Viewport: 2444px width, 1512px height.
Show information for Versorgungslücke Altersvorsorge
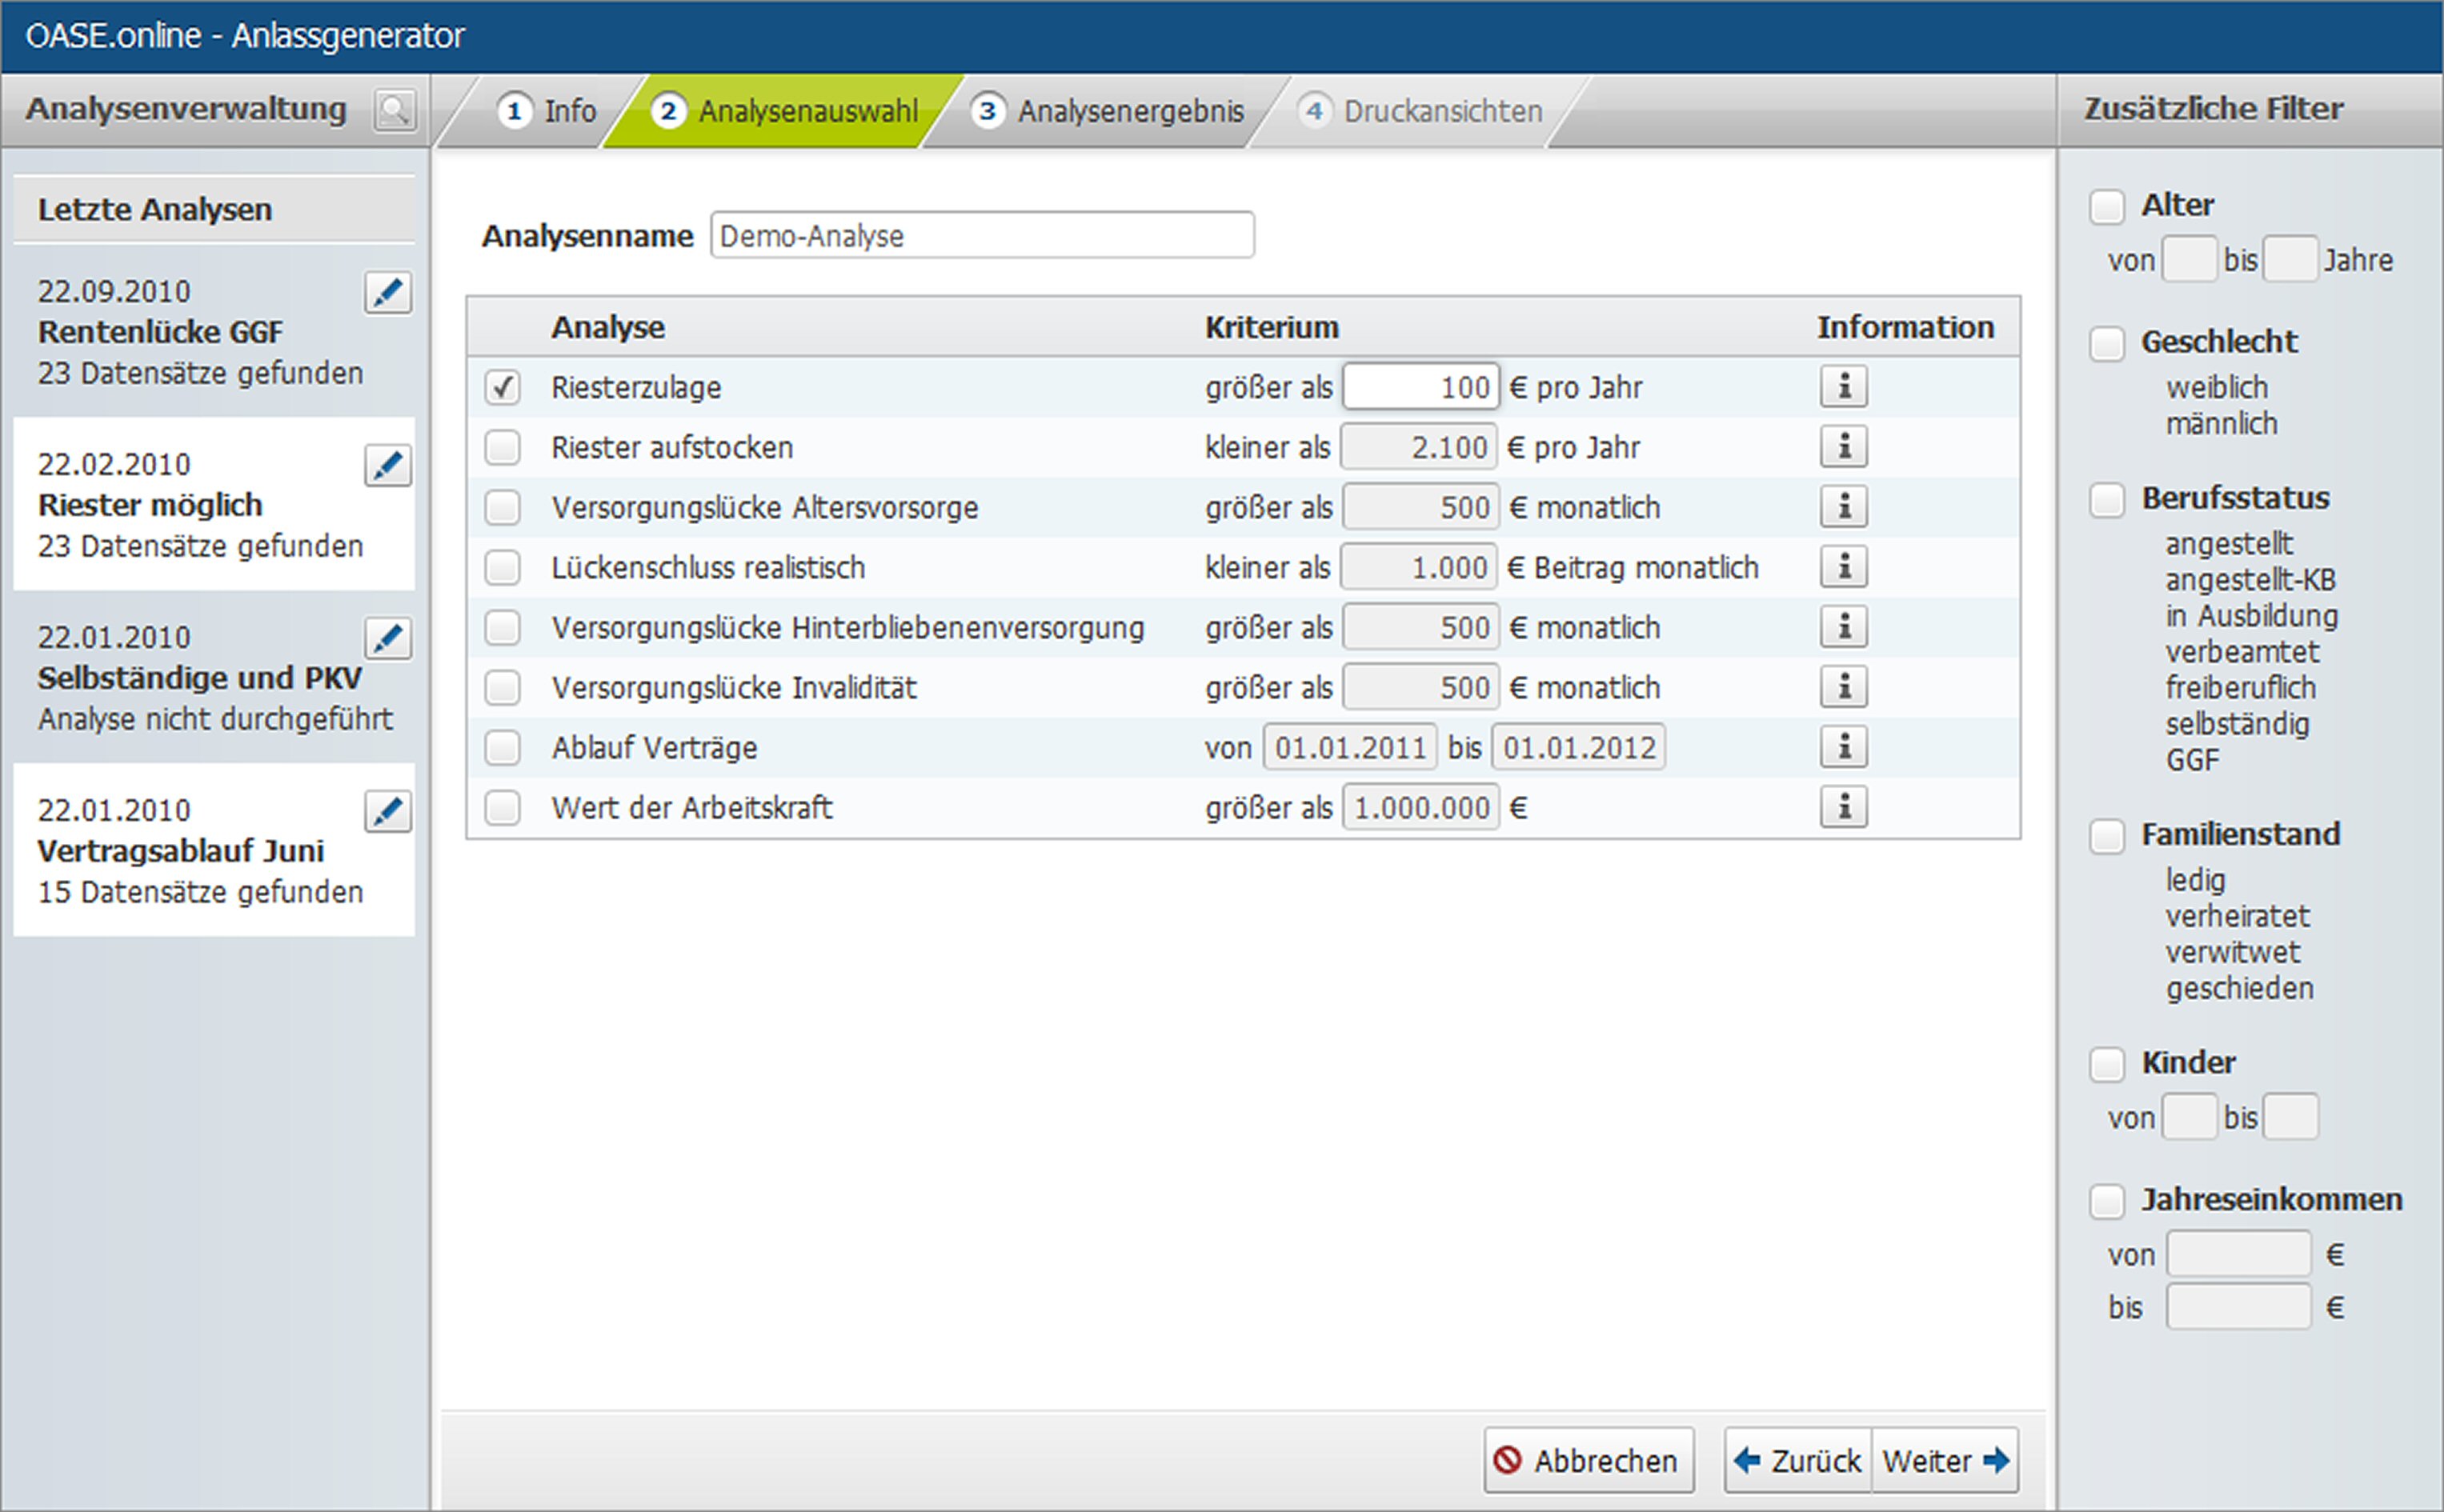(x=1844, y=506)
